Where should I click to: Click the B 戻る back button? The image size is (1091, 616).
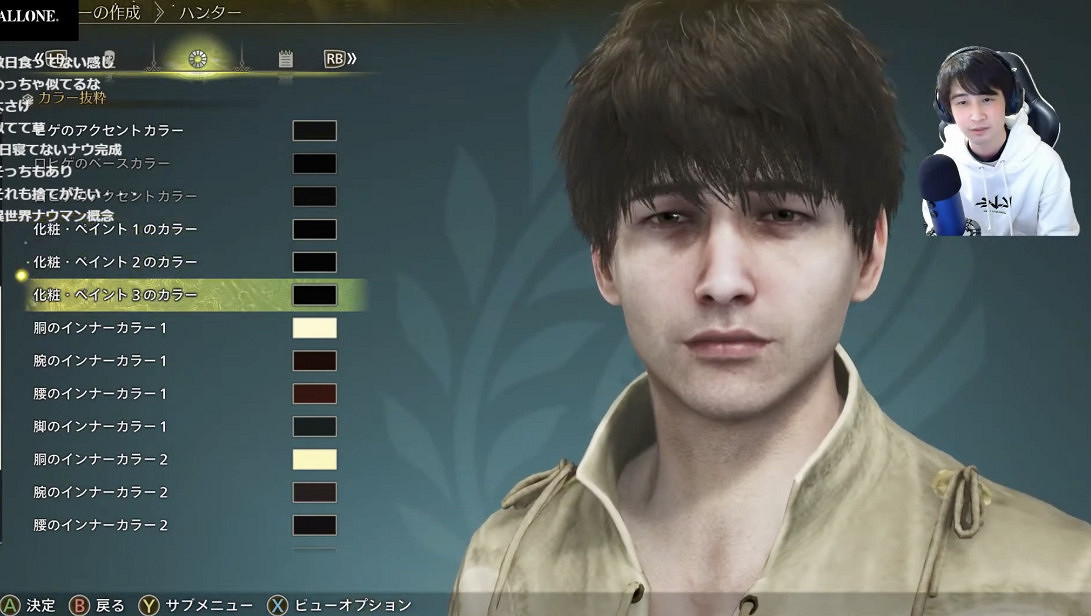[98, 605]
